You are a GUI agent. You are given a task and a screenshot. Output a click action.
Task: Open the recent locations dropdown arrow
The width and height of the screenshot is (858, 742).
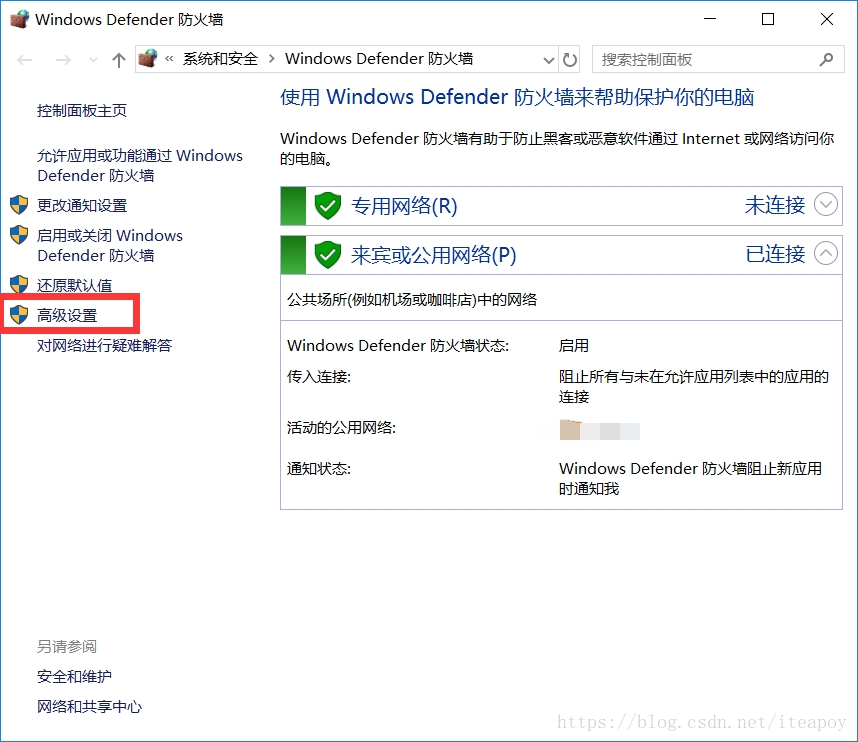(x=94, y=60)
